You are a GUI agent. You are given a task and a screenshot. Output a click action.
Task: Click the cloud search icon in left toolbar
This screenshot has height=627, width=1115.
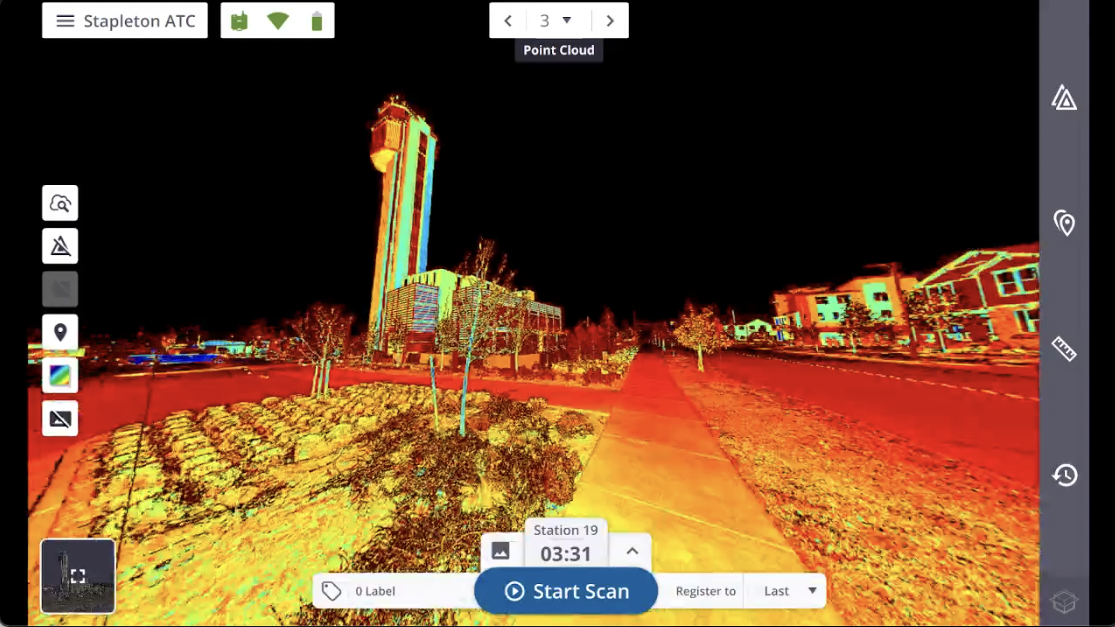point(60,203)
